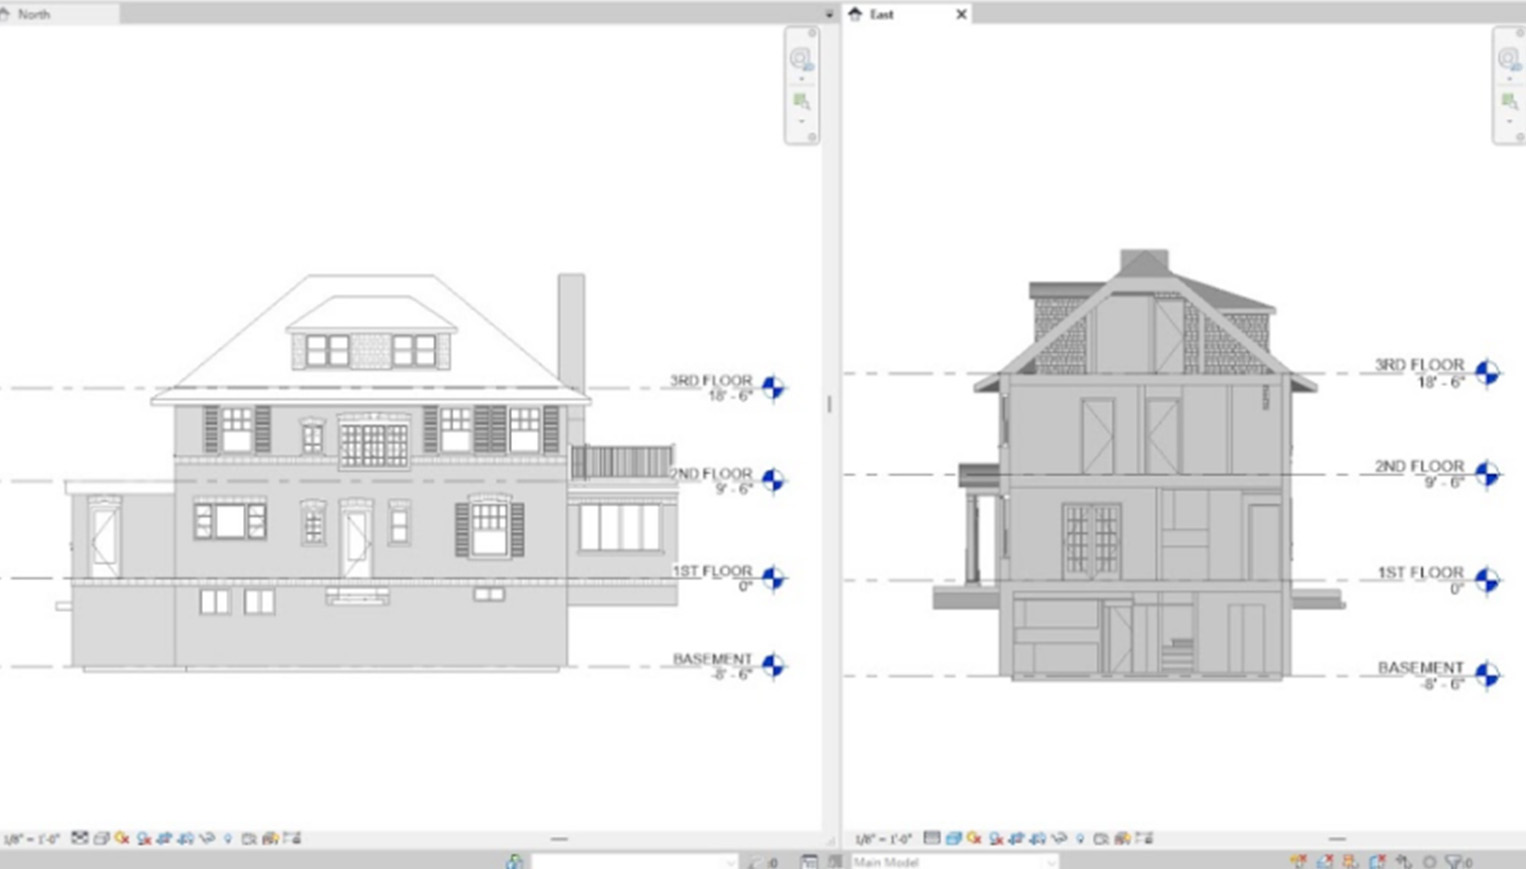1526x869 pixels.
Task: Click Visual Style icon in East view
Action: [953, 838]
